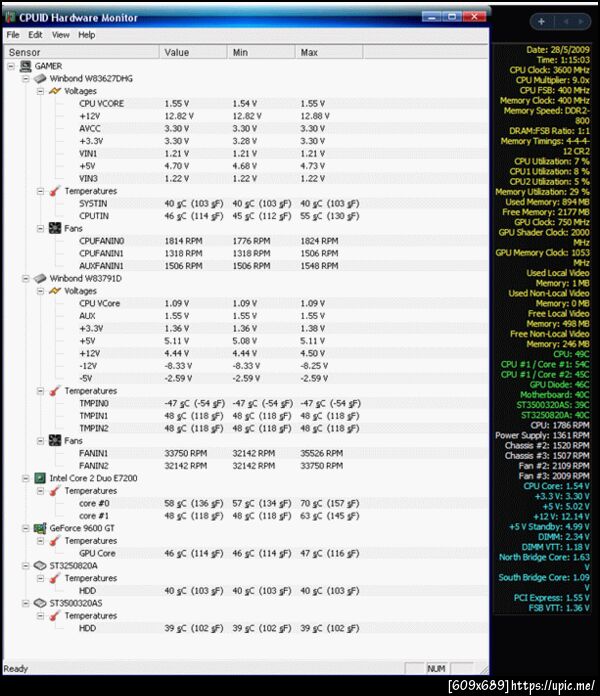This screenshot has width=600, height=696.
Task: Click the ST3250820A hard drive icon
Action: pyautogui.click(x=40, y=565)
